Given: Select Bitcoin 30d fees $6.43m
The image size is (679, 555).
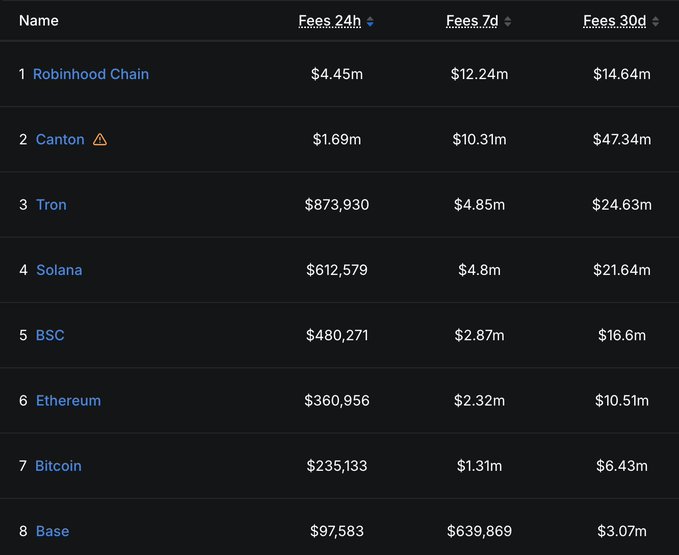Looking at the screenshot, I should pyautogui.click(x=622, y=466).
